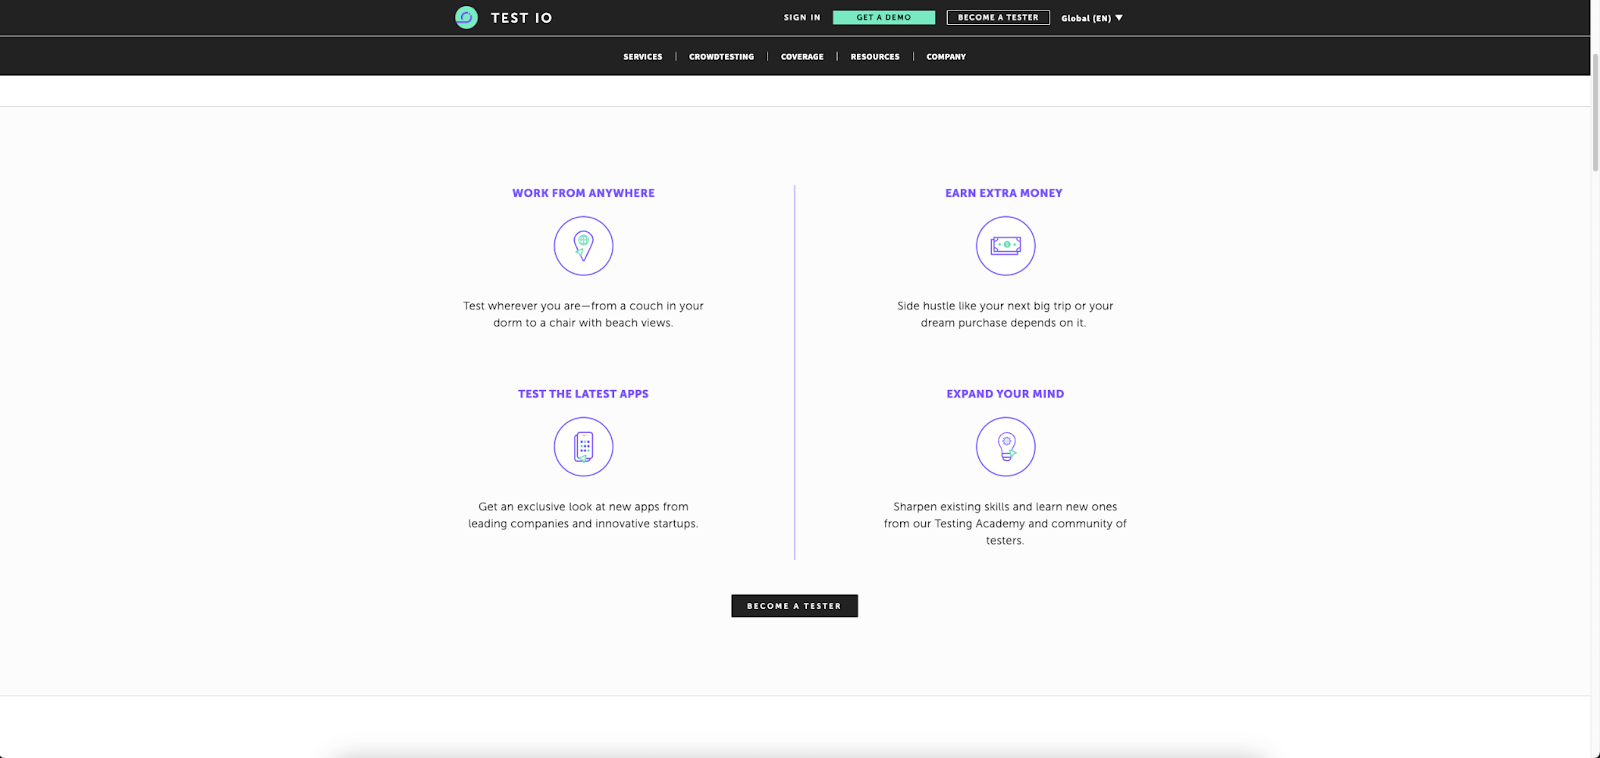1600x758 pixels.
Task: Click Become a Tester in header
Action: coord(998,18)
